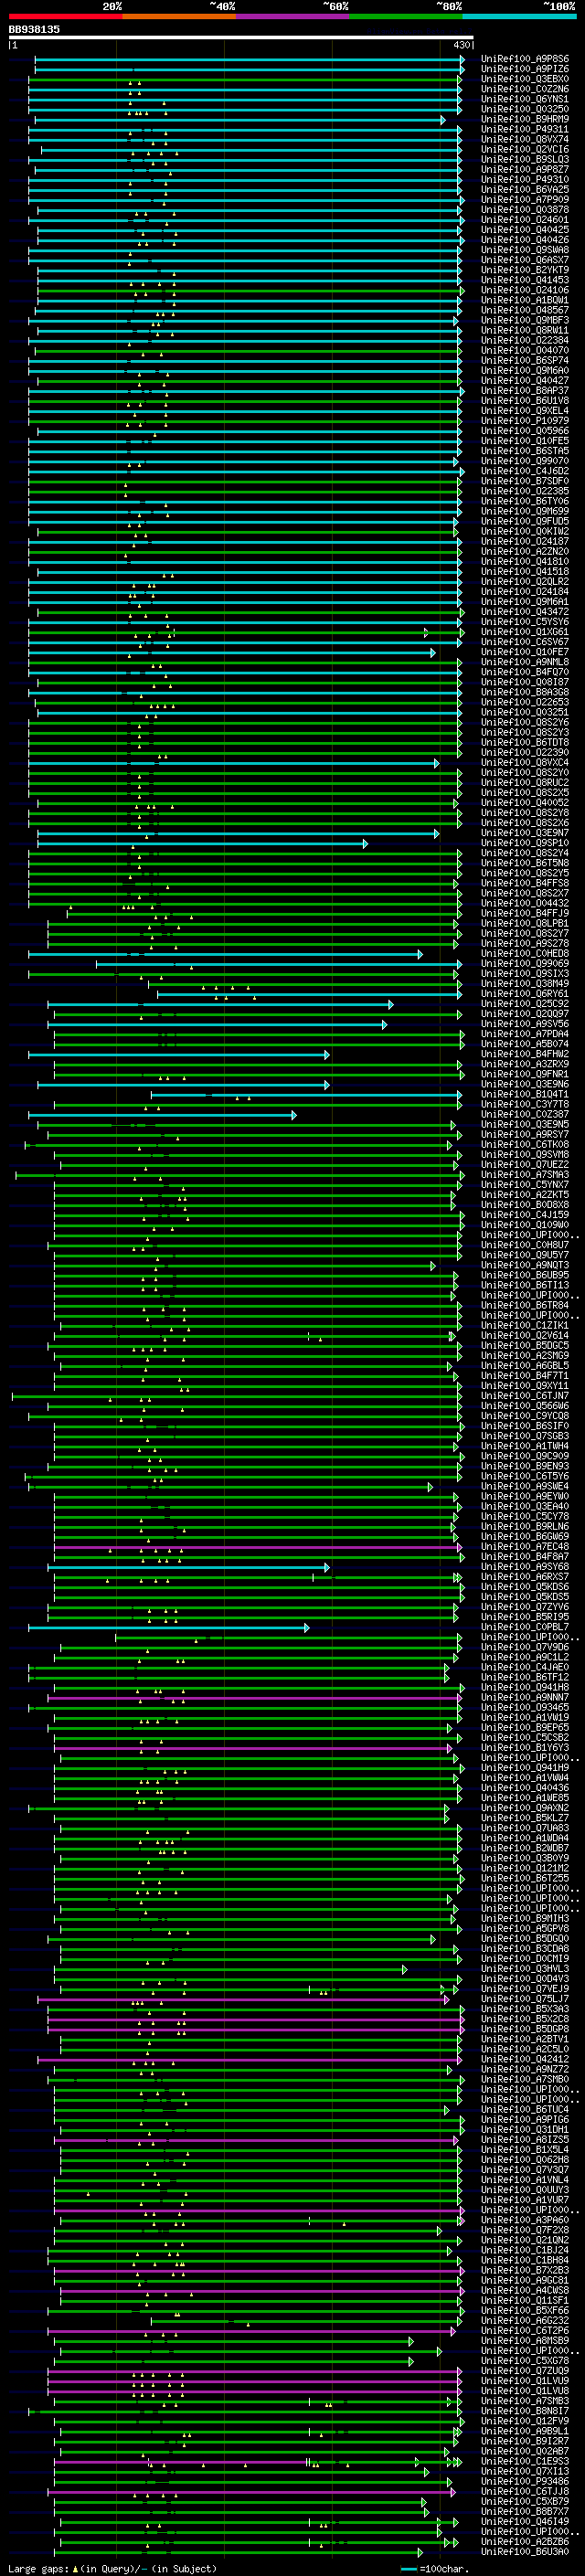The width and height of the screenshot is (585, 2576).
Task: Click the purple ~60% identity color bar
Action: pos(293,16)
